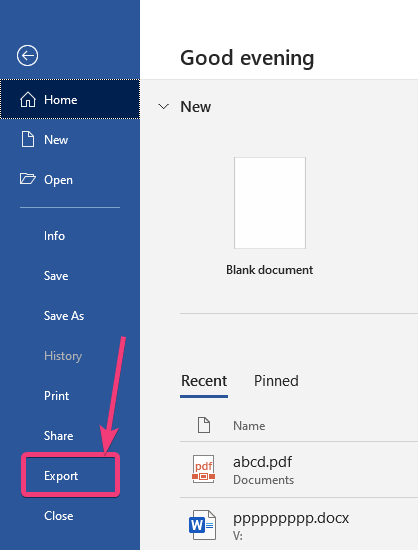Viewport: 418px width, 550px height.
Task: Choose Save As in the sidebar
Action: (64, 316)
